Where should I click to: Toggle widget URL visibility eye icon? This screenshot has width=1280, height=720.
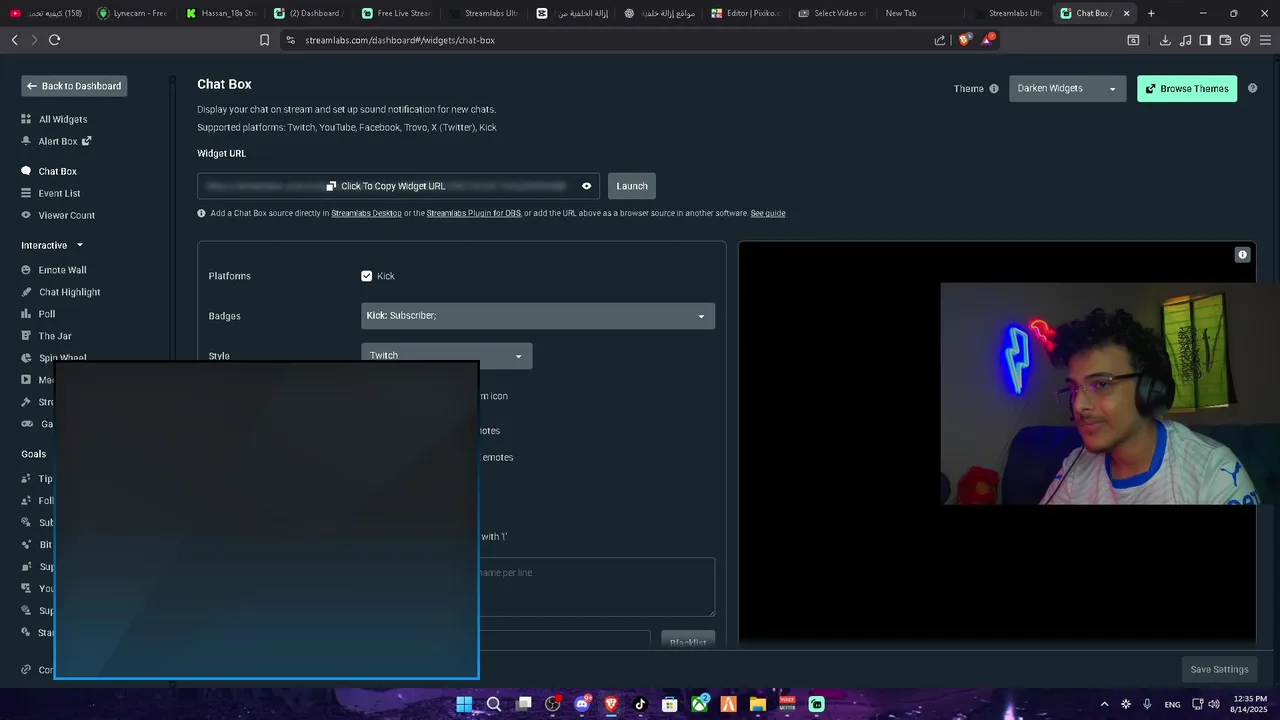(587, 186)
